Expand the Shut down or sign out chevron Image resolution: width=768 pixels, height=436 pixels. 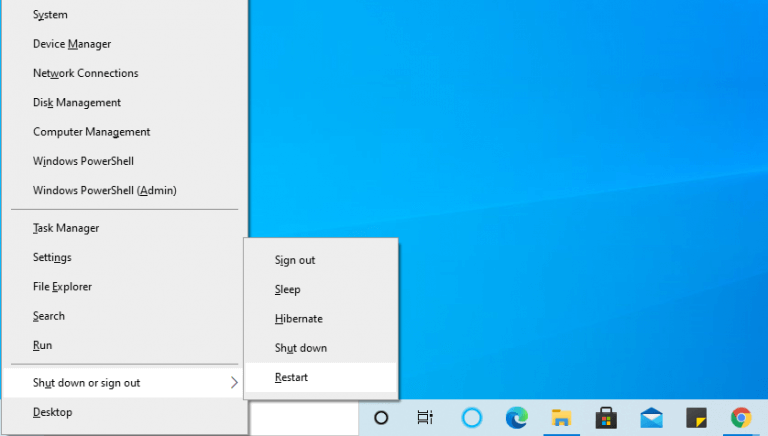coord(234,383)
